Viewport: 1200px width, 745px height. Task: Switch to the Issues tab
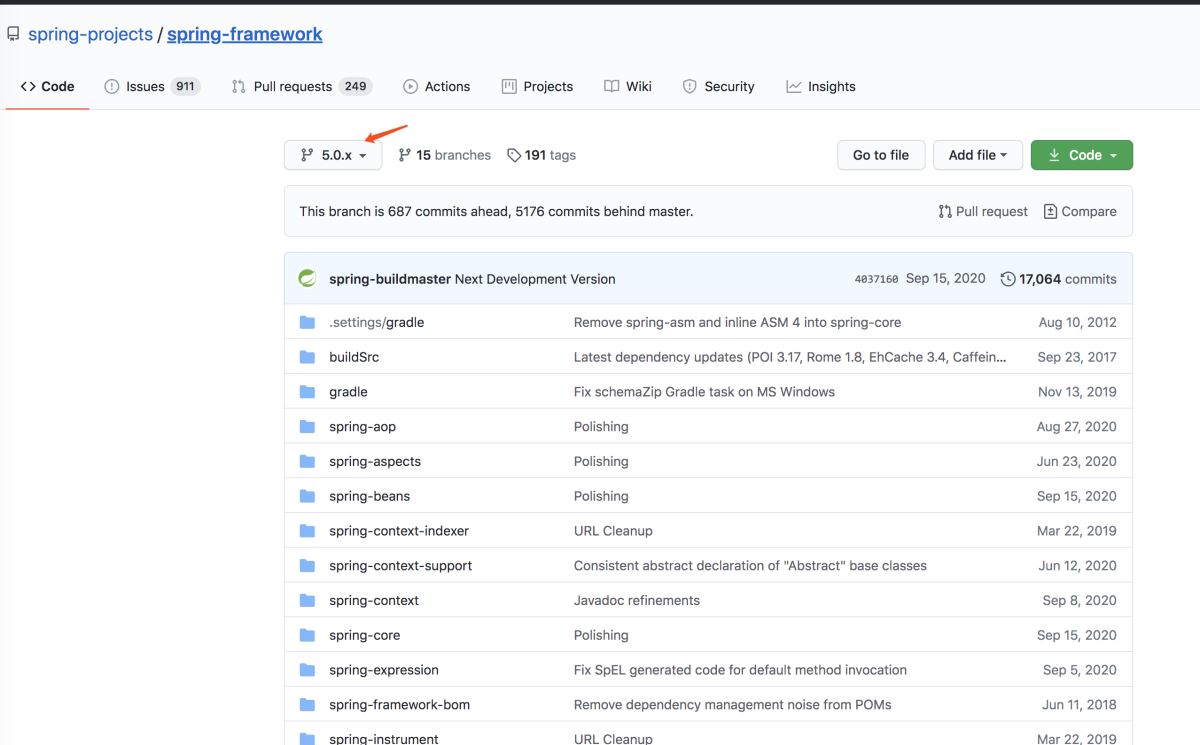point(152,86)
